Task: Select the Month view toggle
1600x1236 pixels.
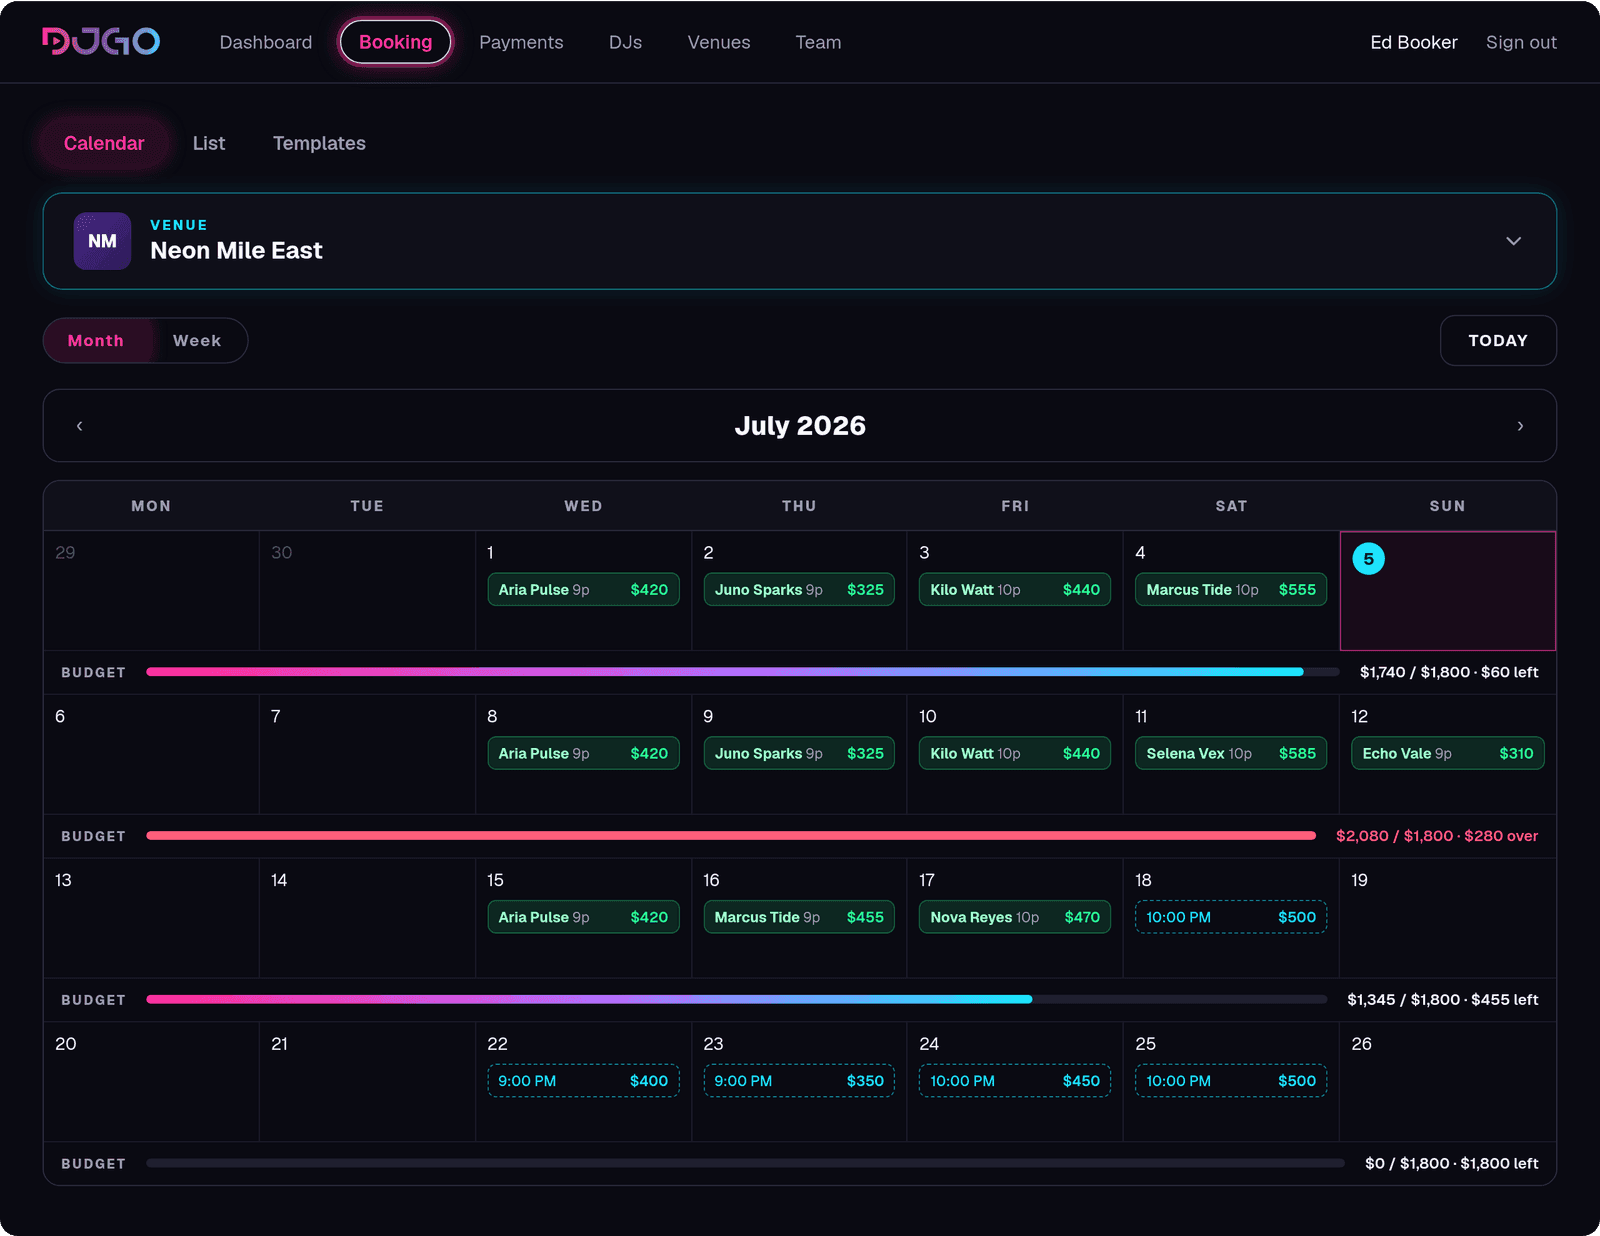Action: 96,341
